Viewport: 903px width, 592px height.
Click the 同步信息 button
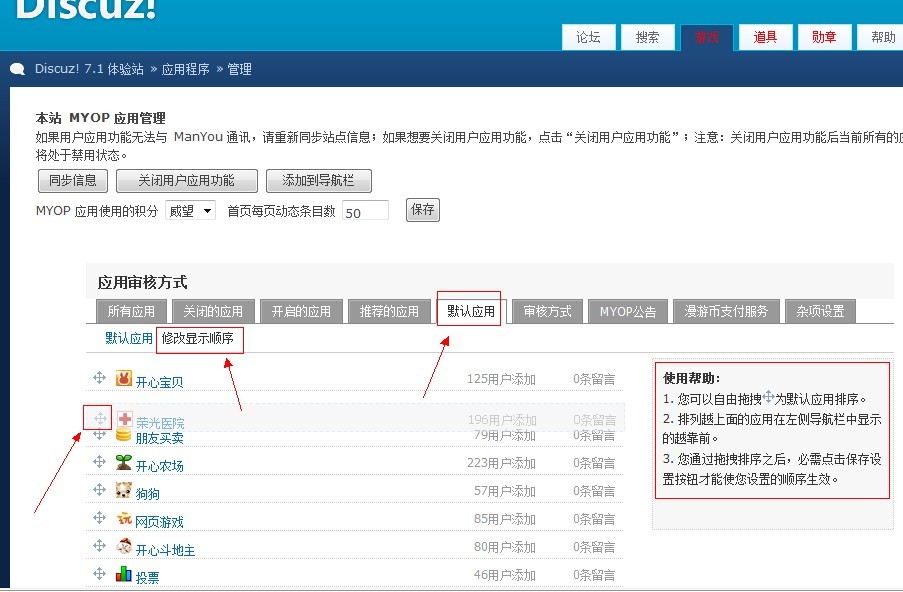click(x=73, y=180)
